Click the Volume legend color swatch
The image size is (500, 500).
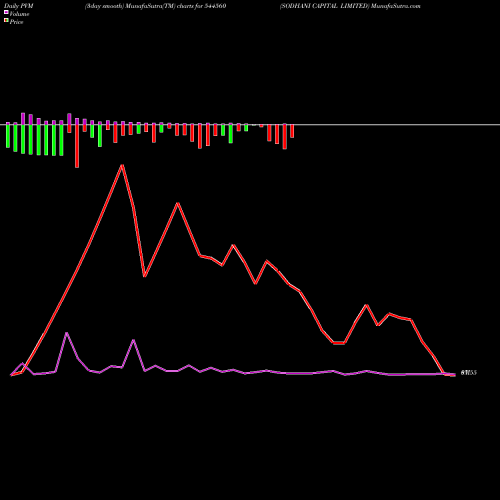pos(6,12)
